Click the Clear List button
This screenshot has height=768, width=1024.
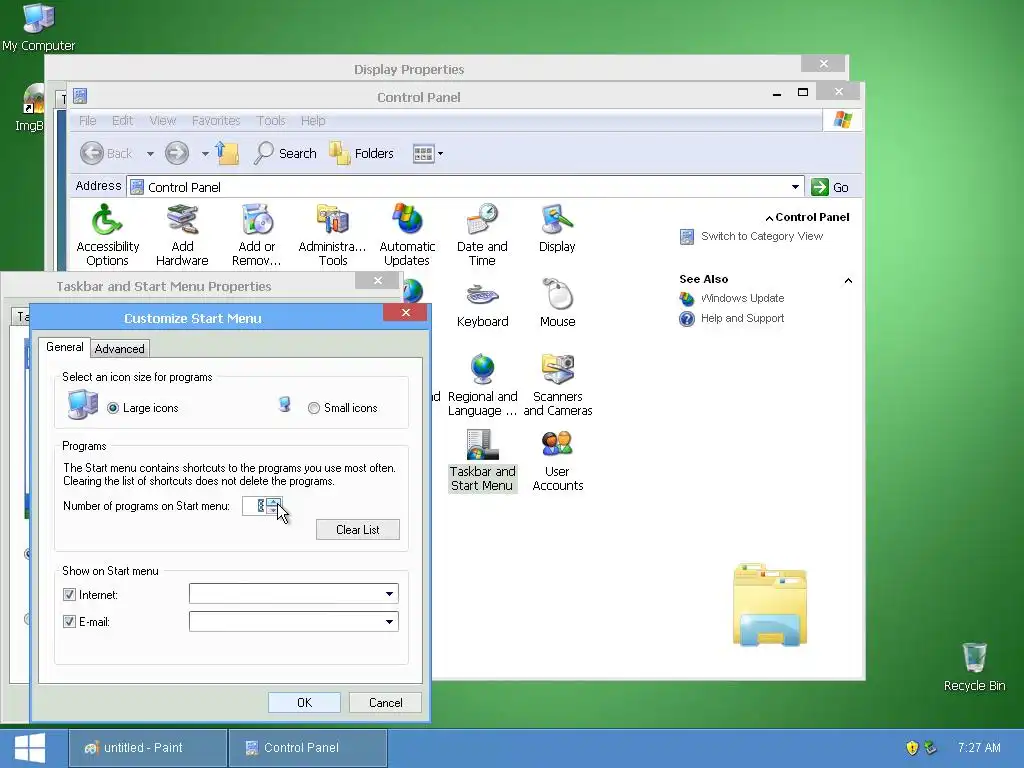[358, 530]
